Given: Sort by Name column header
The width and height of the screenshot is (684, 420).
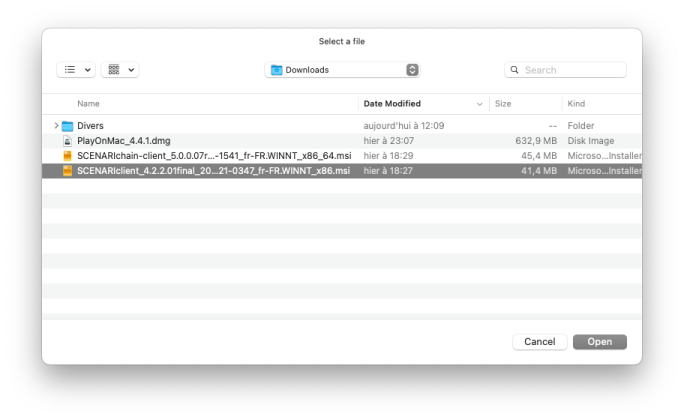Looking at the screenshot, I should 88,104.
